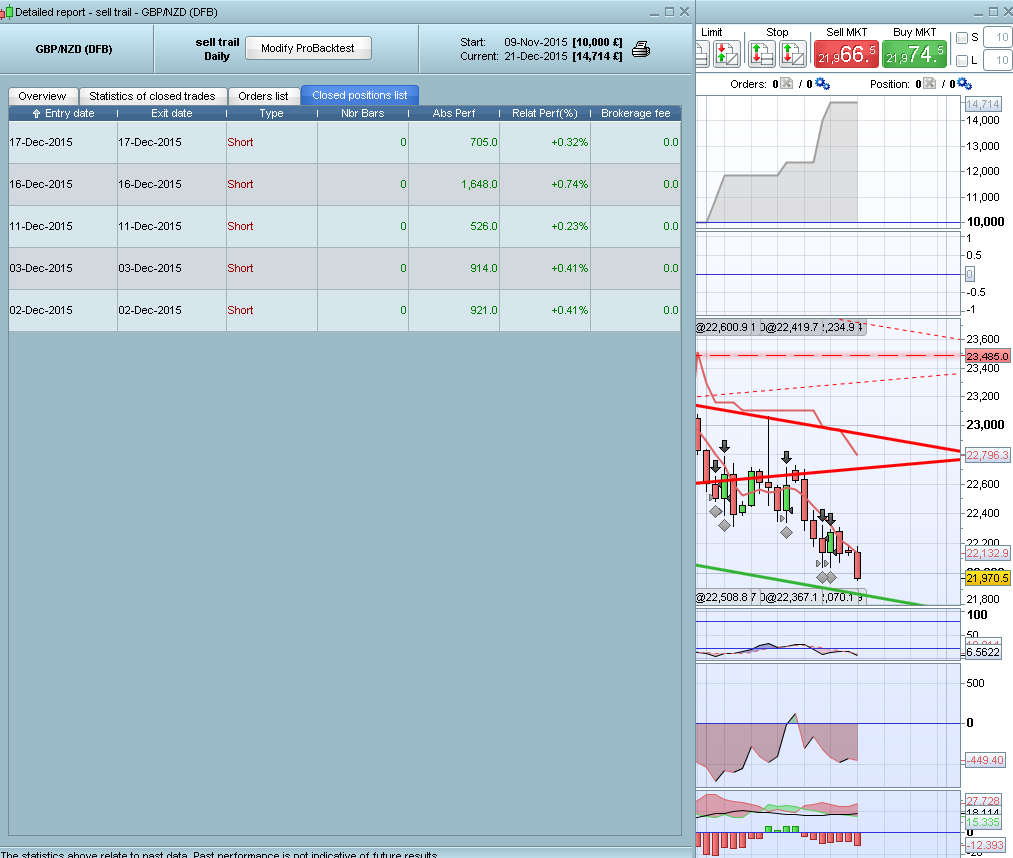Image resolution: width=1013 pixels, height=858 pixels.
Task: Click the L quantity field showing 10
Action: pos(997,60)
